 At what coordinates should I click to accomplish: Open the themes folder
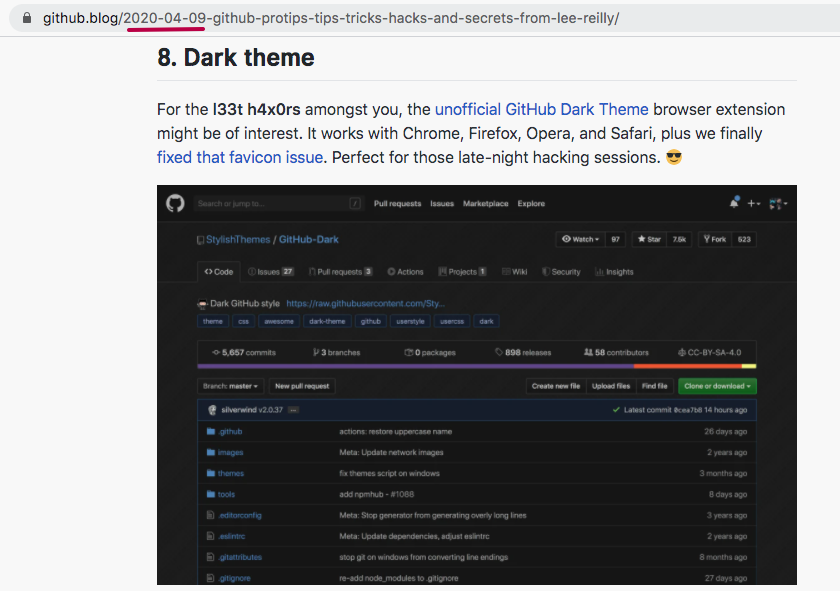click(231, 473)
